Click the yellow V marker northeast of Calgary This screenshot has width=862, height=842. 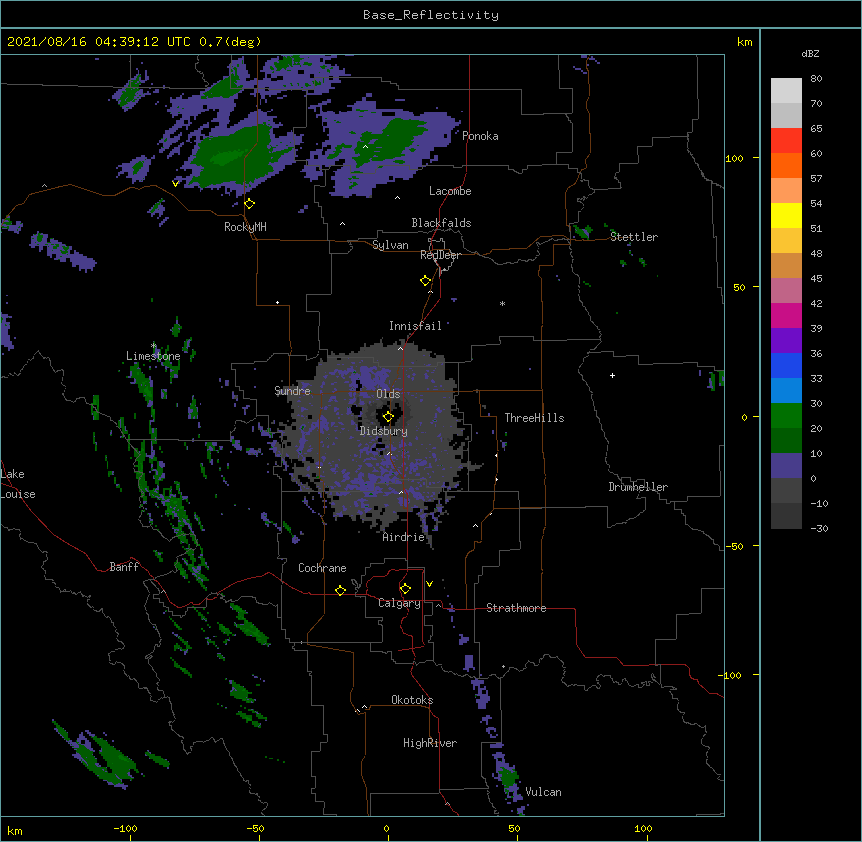(429, 584)
